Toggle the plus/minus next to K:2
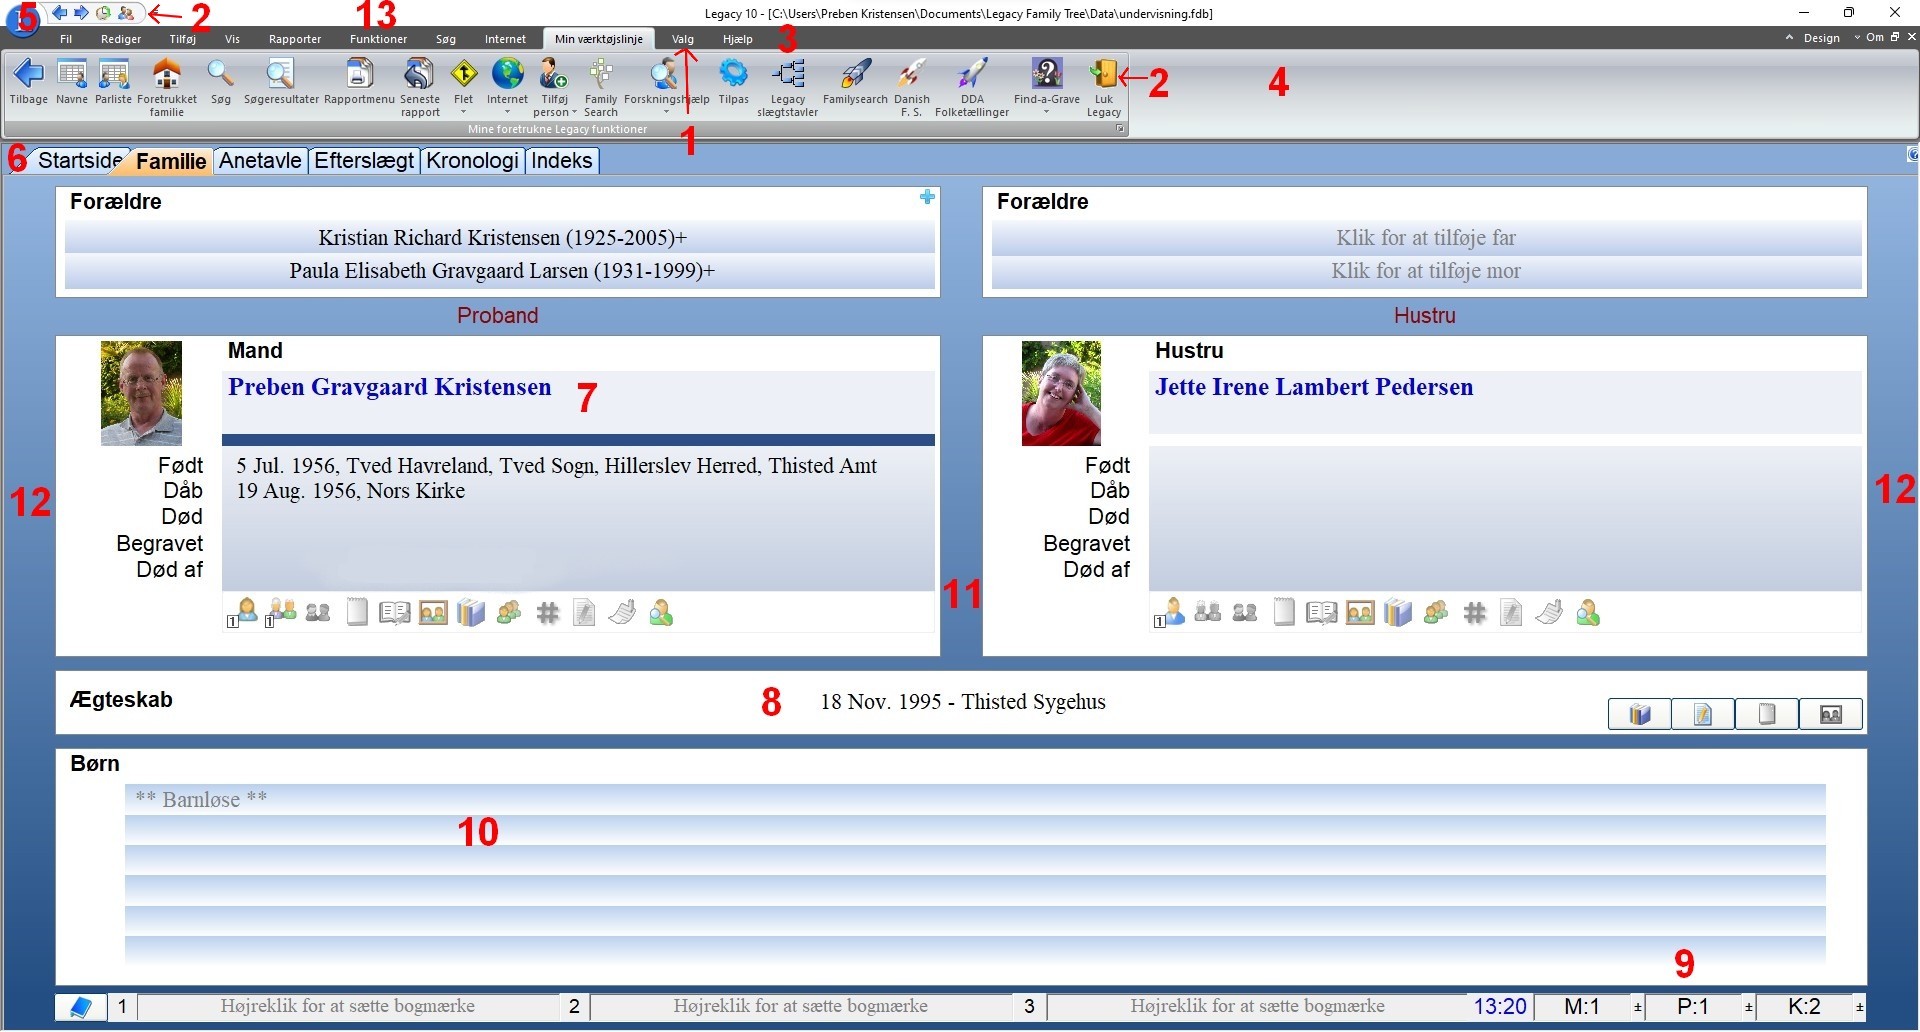Screen dimensions: 1920x1032 pyautogui.click(x=1859, y=1007)
